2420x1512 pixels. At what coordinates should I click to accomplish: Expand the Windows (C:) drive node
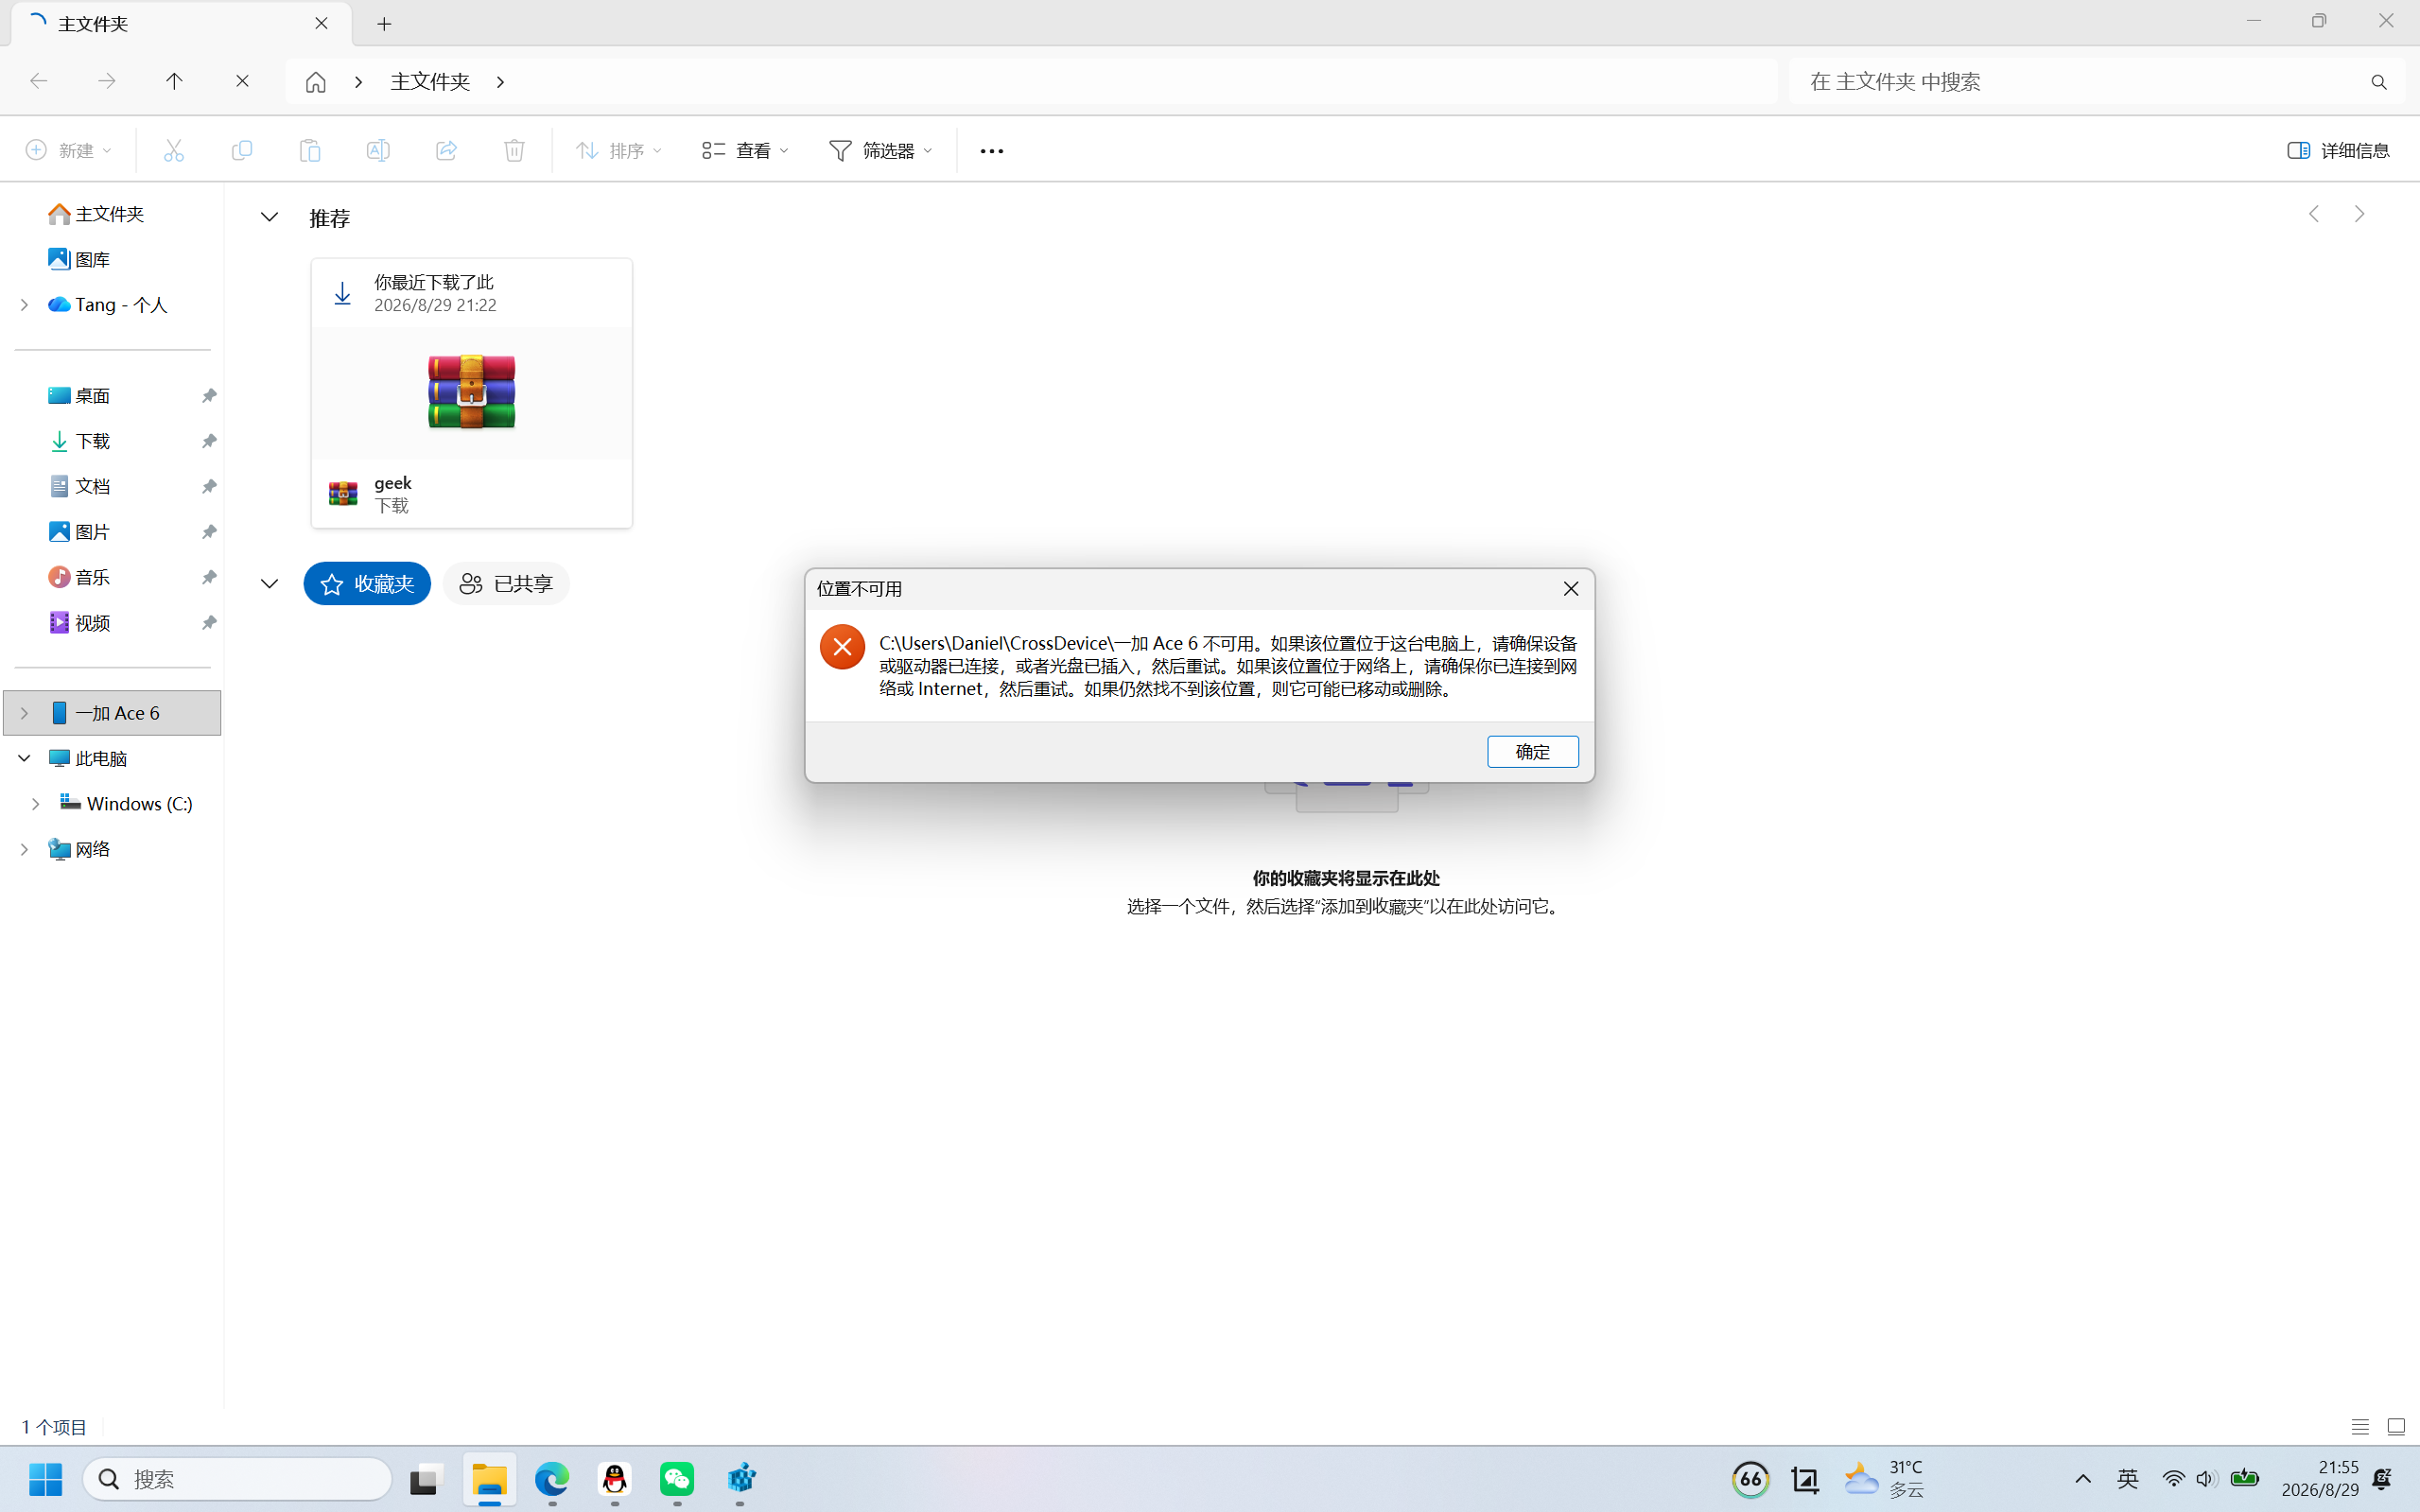click(36, 804)
